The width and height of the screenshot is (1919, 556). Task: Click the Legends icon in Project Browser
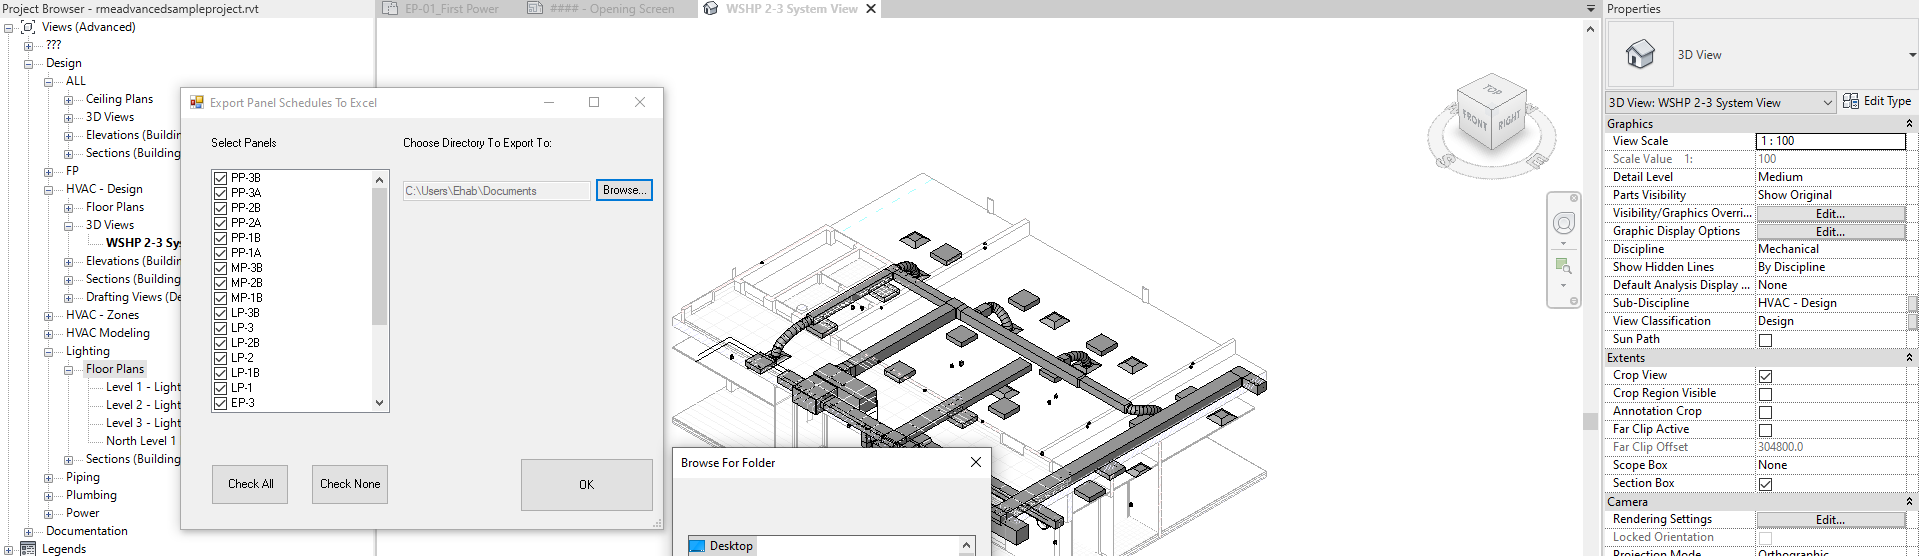click(28, 548)
